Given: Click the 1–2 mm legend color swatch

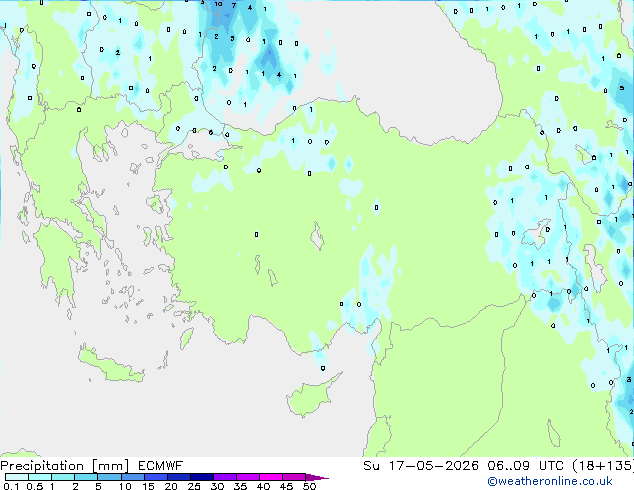Looking at the screenshot, I should pyautogui.click(x=63, y=477).
